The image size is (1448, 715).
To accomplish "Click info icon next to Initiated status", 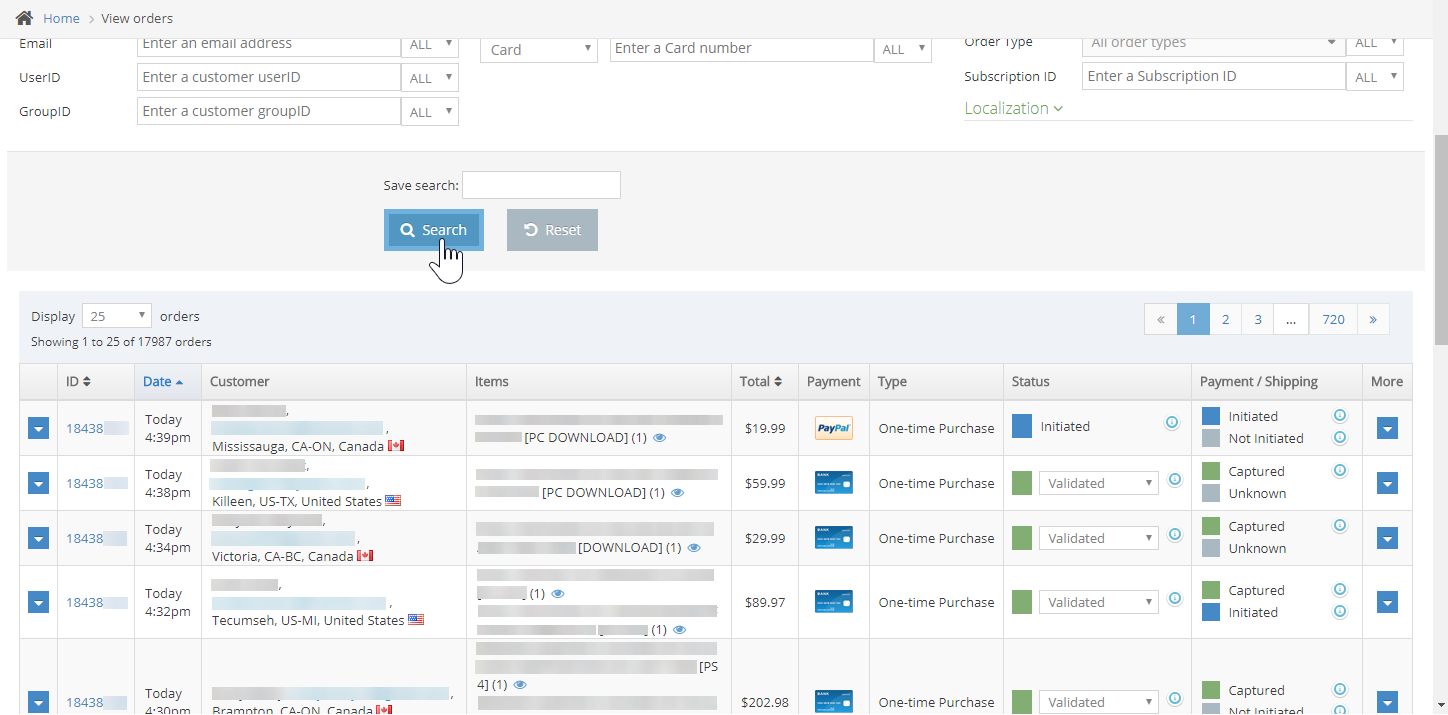I will coord(1172,424).
